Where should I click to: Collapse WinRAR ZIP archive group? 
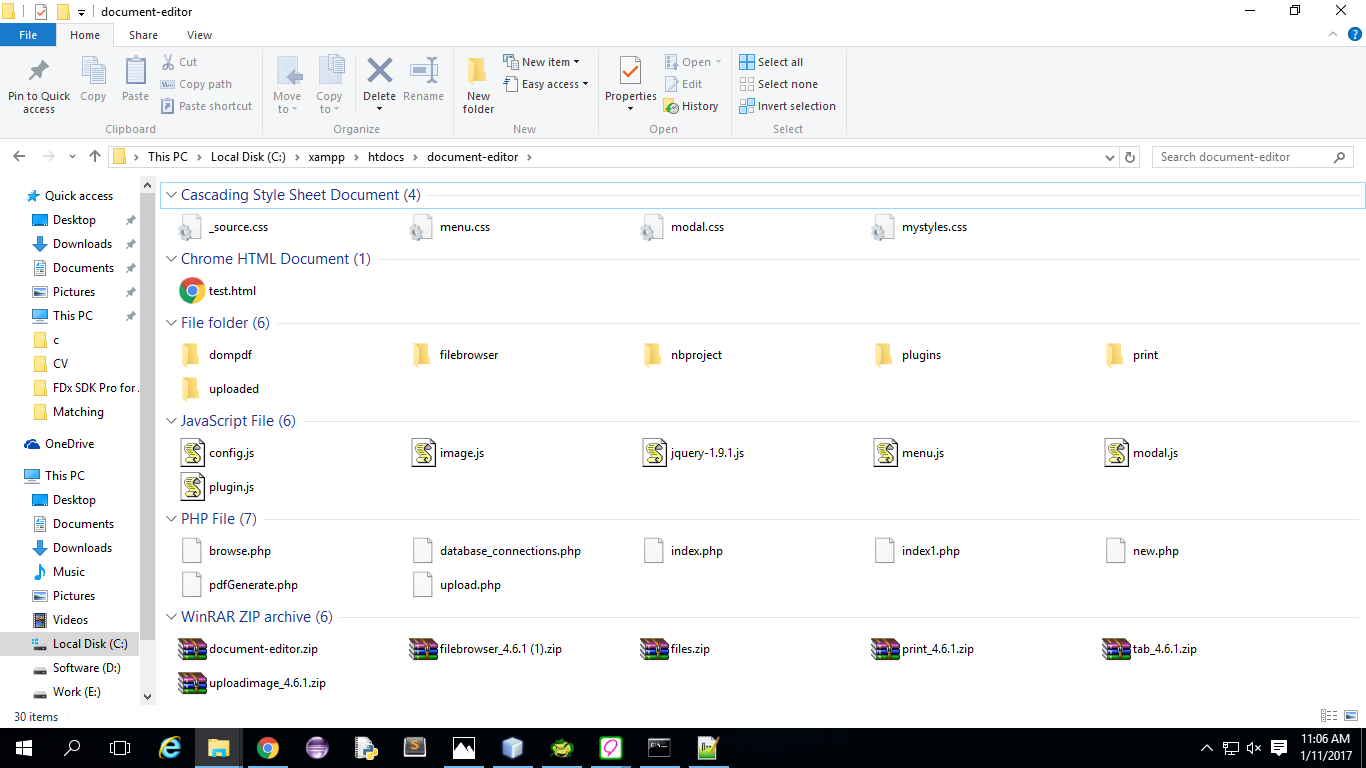click(x=171, y=617)
